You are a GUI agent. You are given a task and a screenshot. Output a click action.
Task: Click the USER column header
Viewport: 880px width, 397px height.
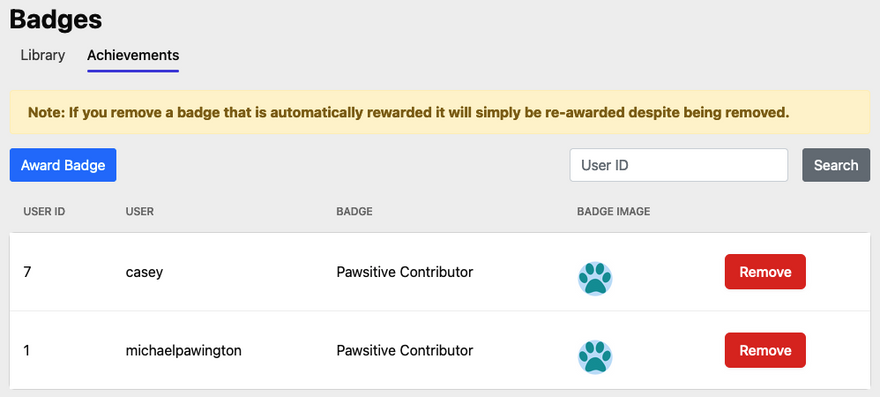click(x=140, y=212)
